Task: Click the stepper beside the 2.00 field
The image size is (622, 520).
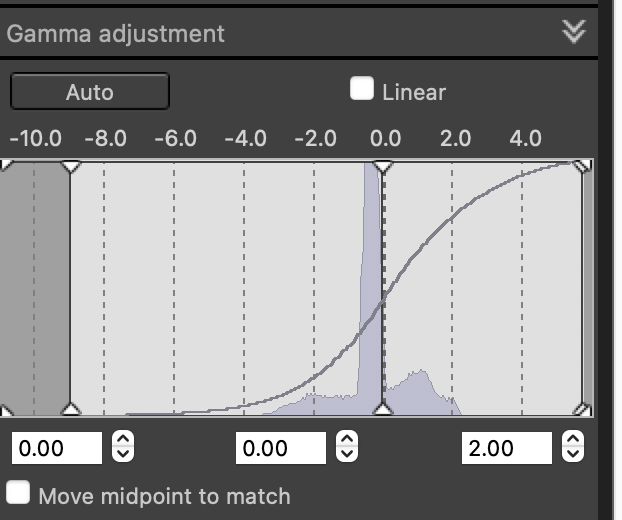Action: point(572,447)
